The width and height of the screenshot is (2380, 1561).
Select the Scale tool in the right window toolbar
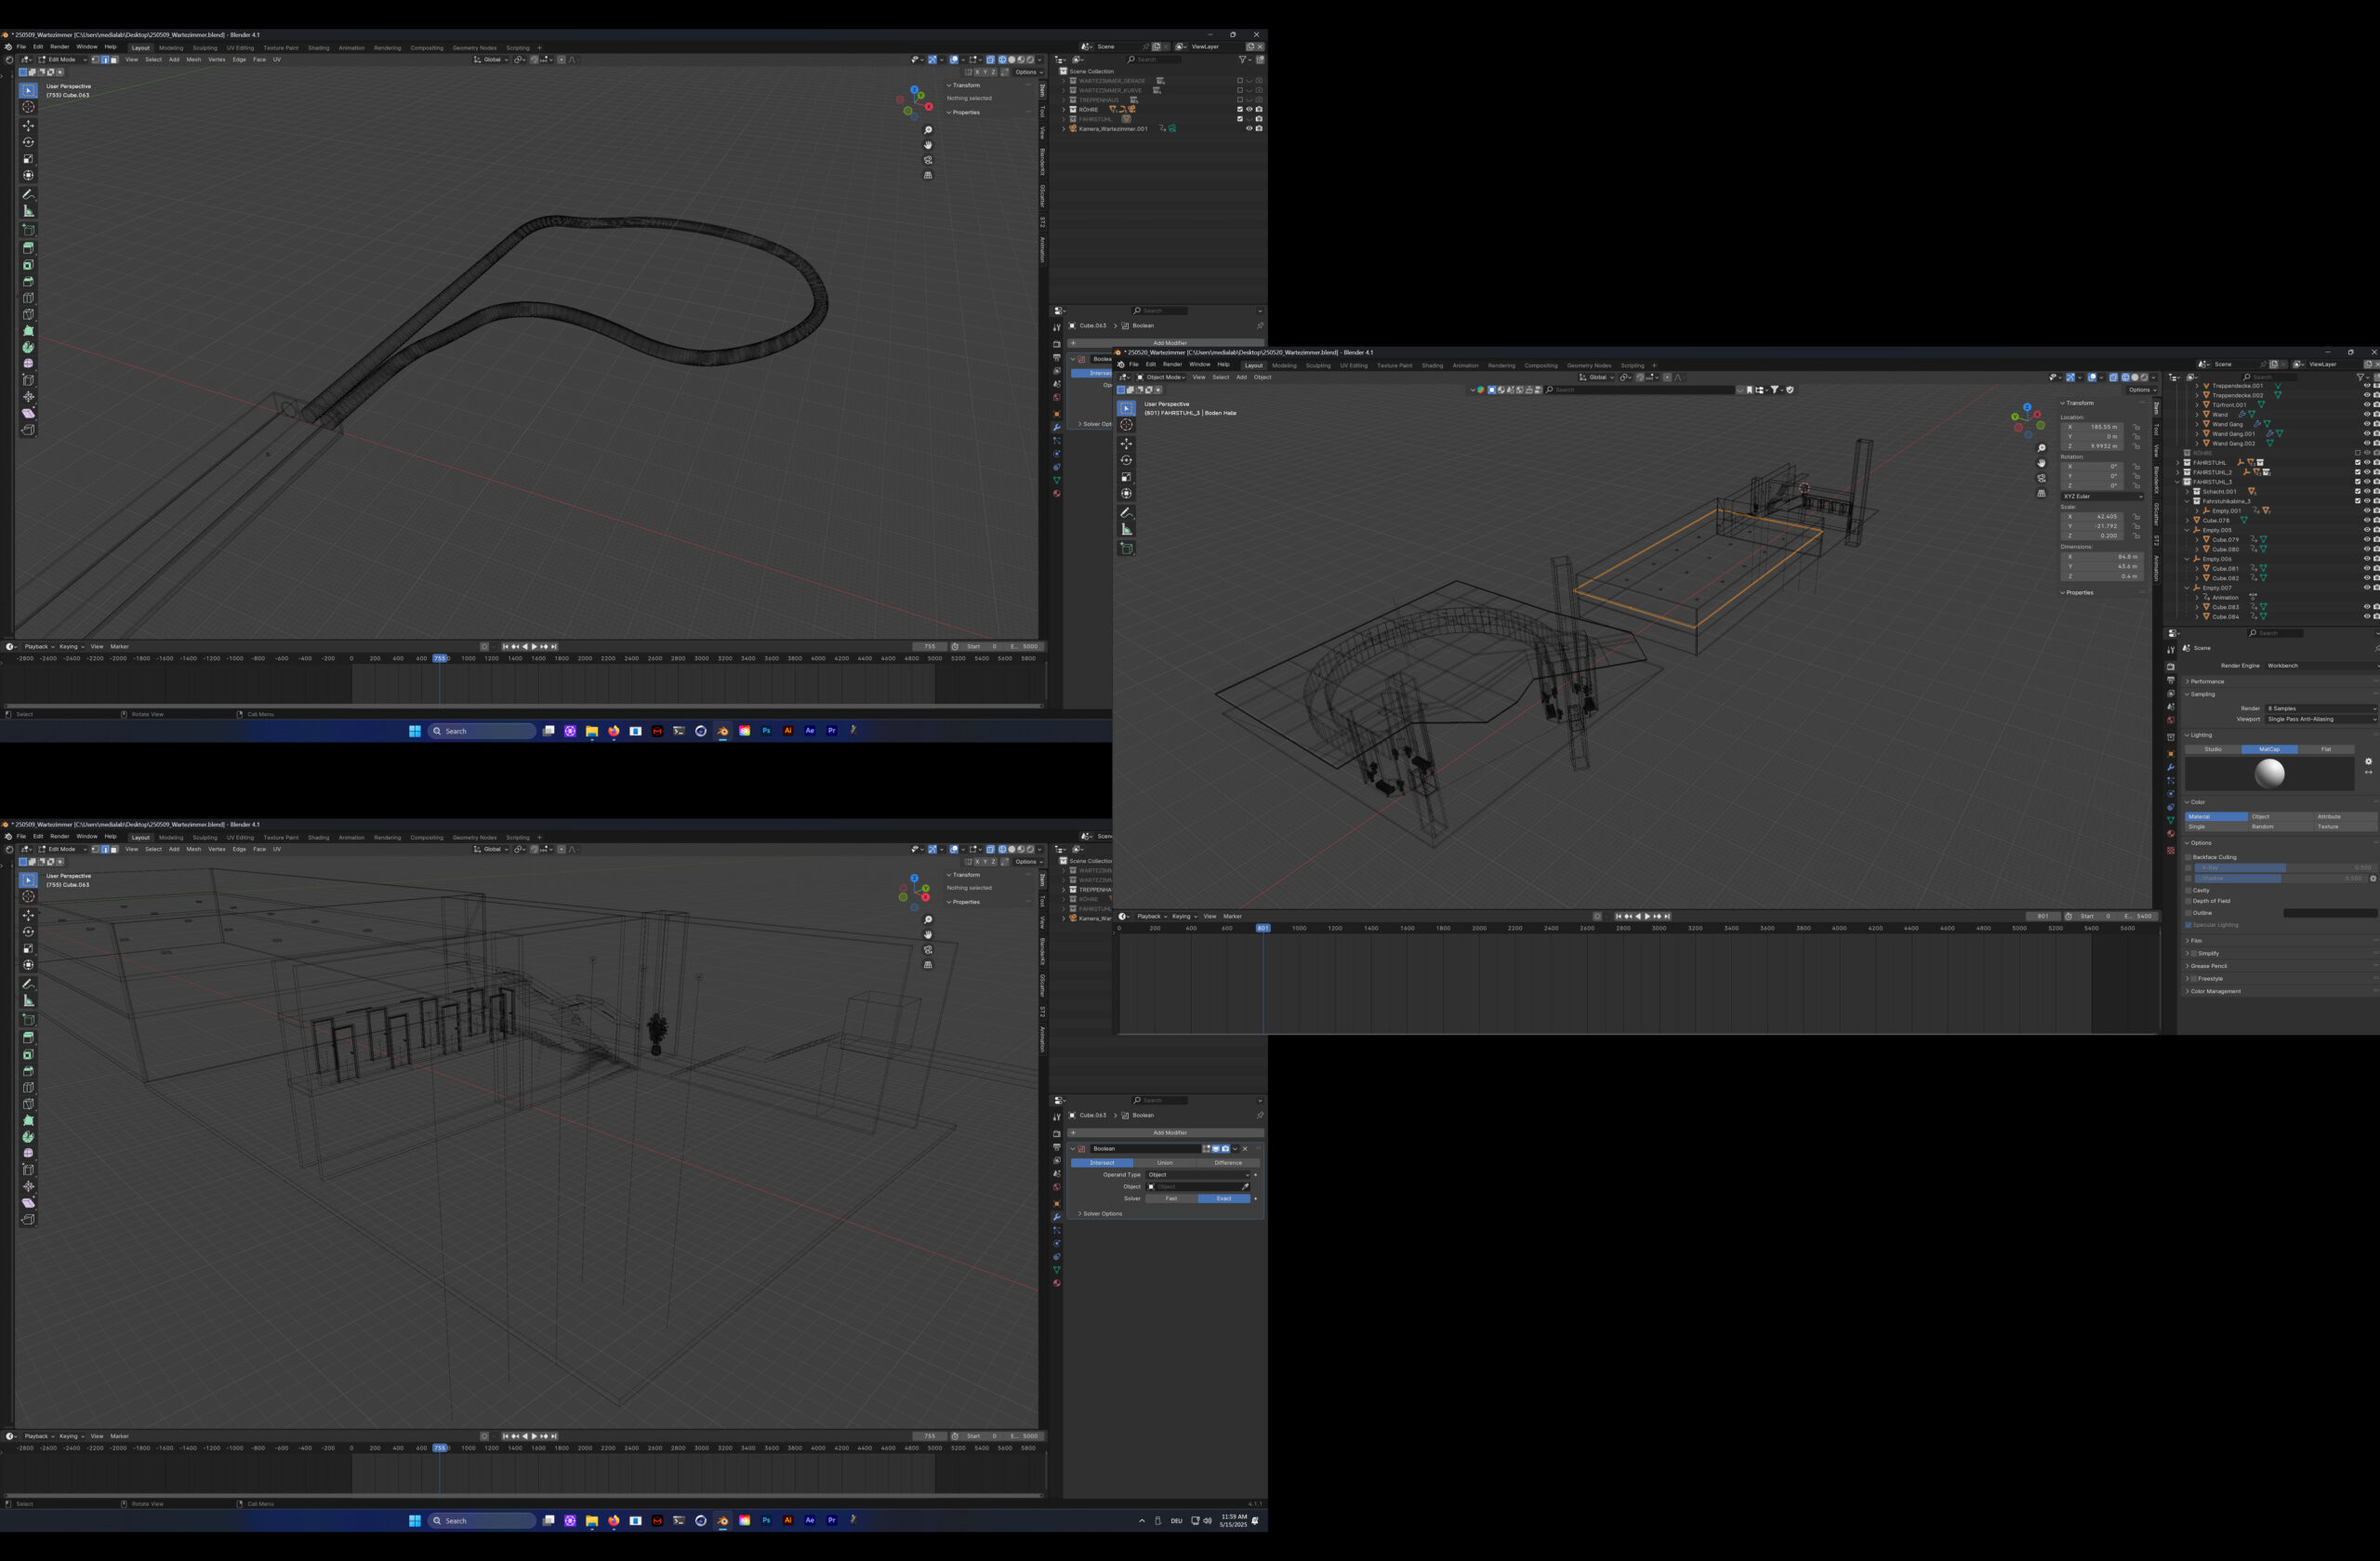click(1126, 477)
